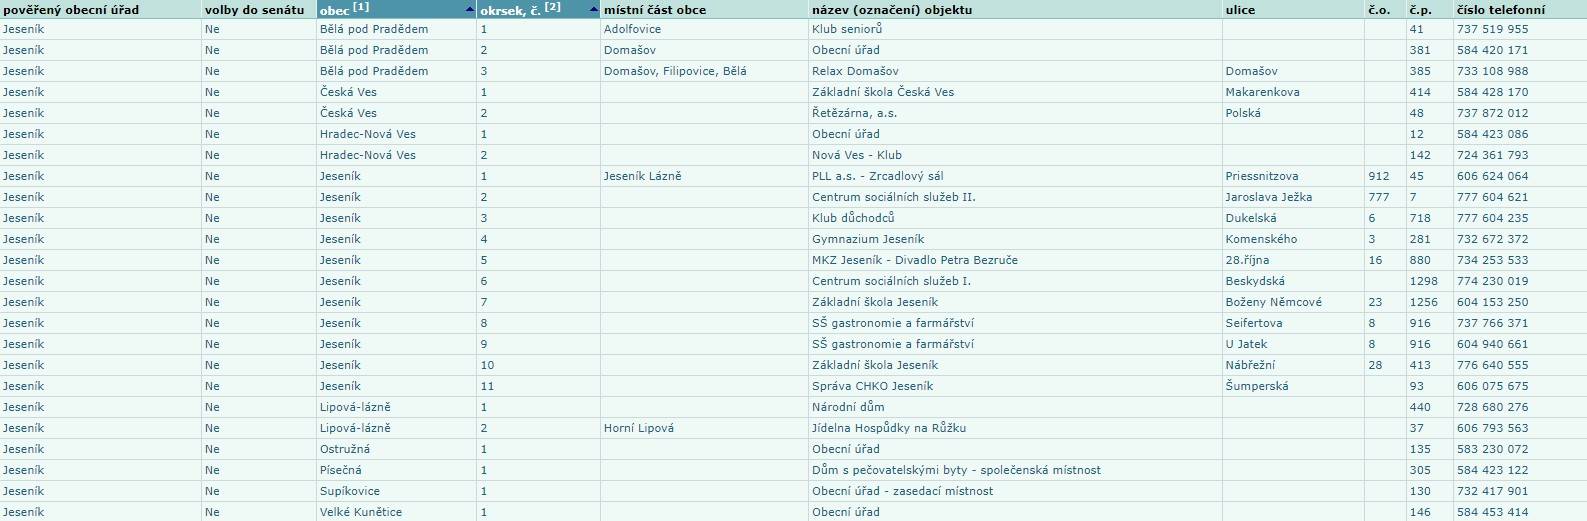This screenshot has width=1587, height=521.
Task: Click the sort arrow in the okrsek column
Action: (594, 10)
